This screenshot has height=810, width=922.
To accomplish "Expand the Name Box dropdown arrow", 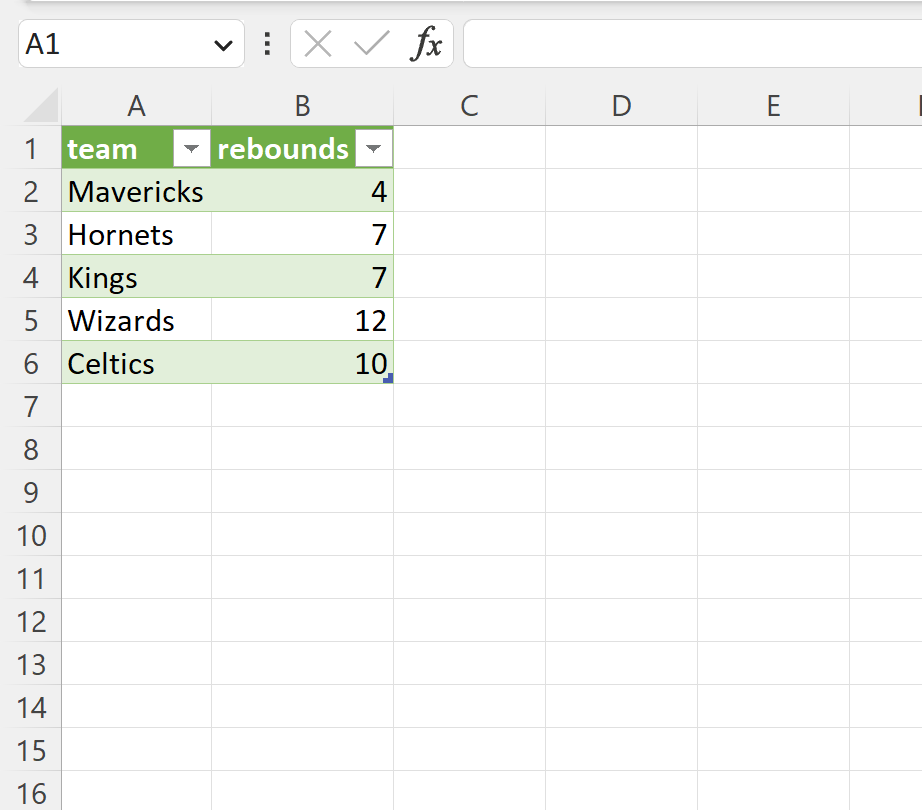I will pyautogui.click(x=222, y=43).
